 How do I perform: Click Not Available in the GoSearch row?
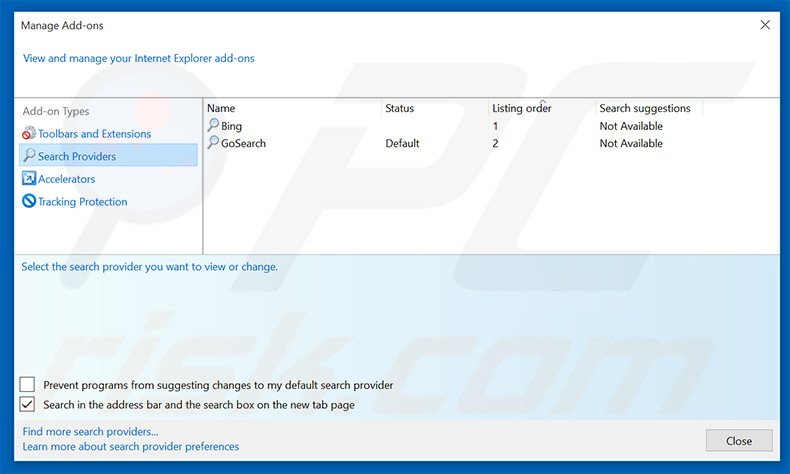tap(631, 143)
